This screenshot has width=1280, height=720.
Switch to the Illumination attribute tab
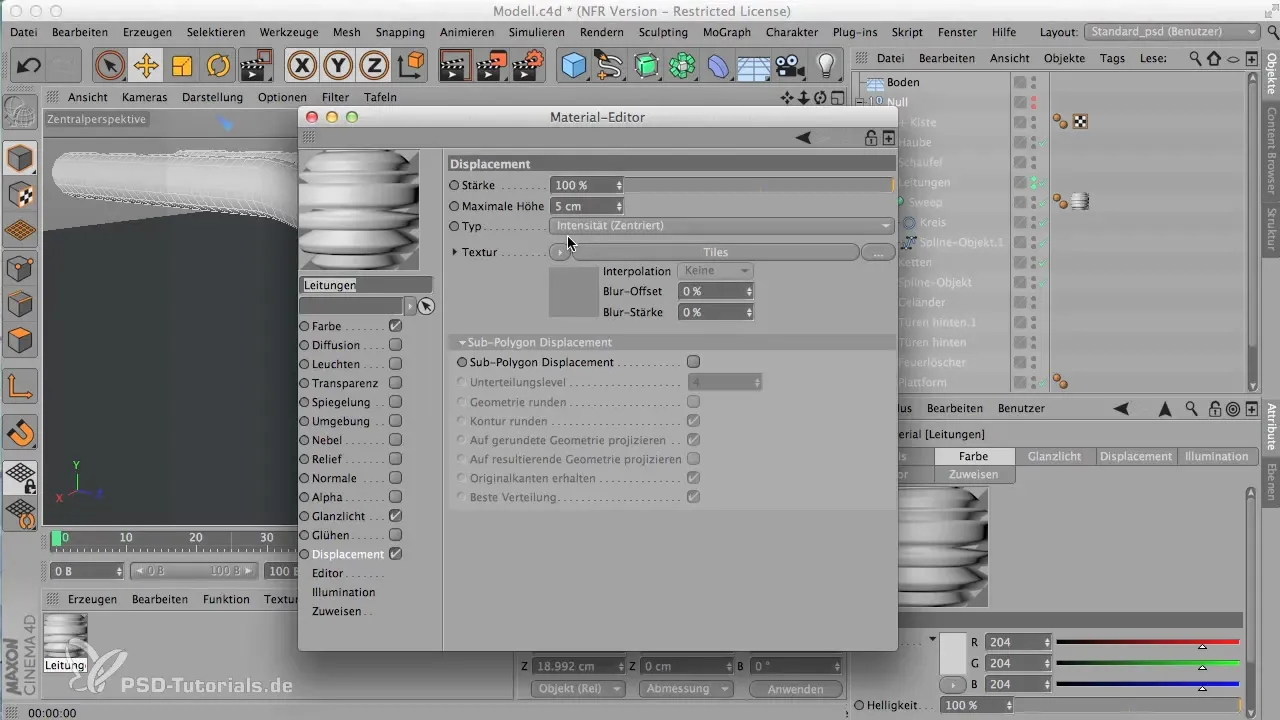coord(1216,456)
